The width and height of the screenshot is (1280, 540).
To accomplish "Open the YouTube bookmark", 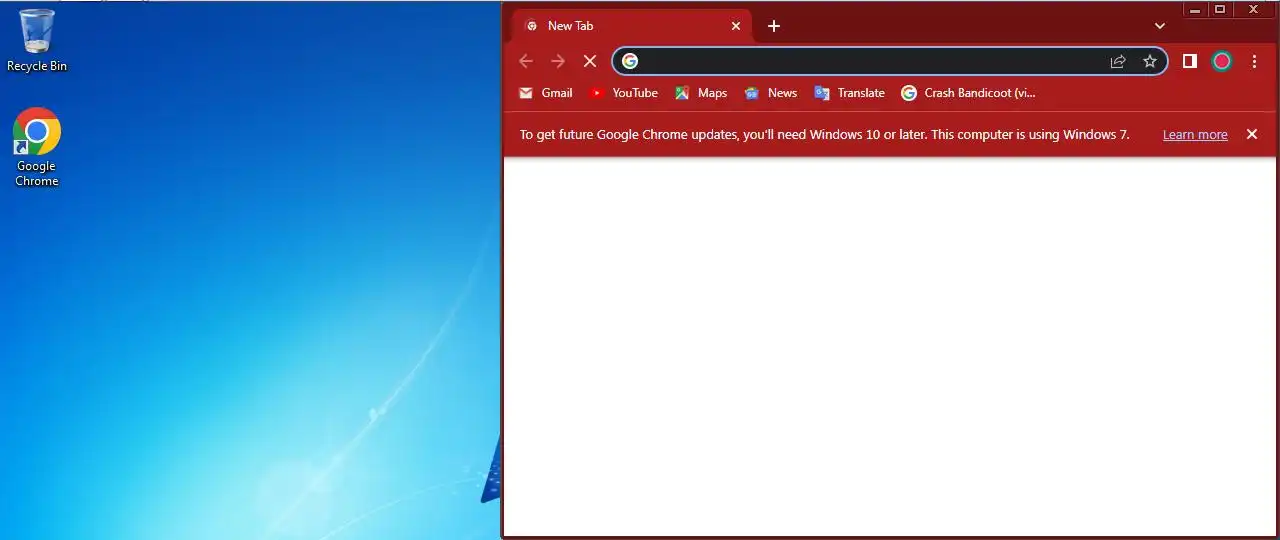I will pyautogui.click(x=623, y=93).
